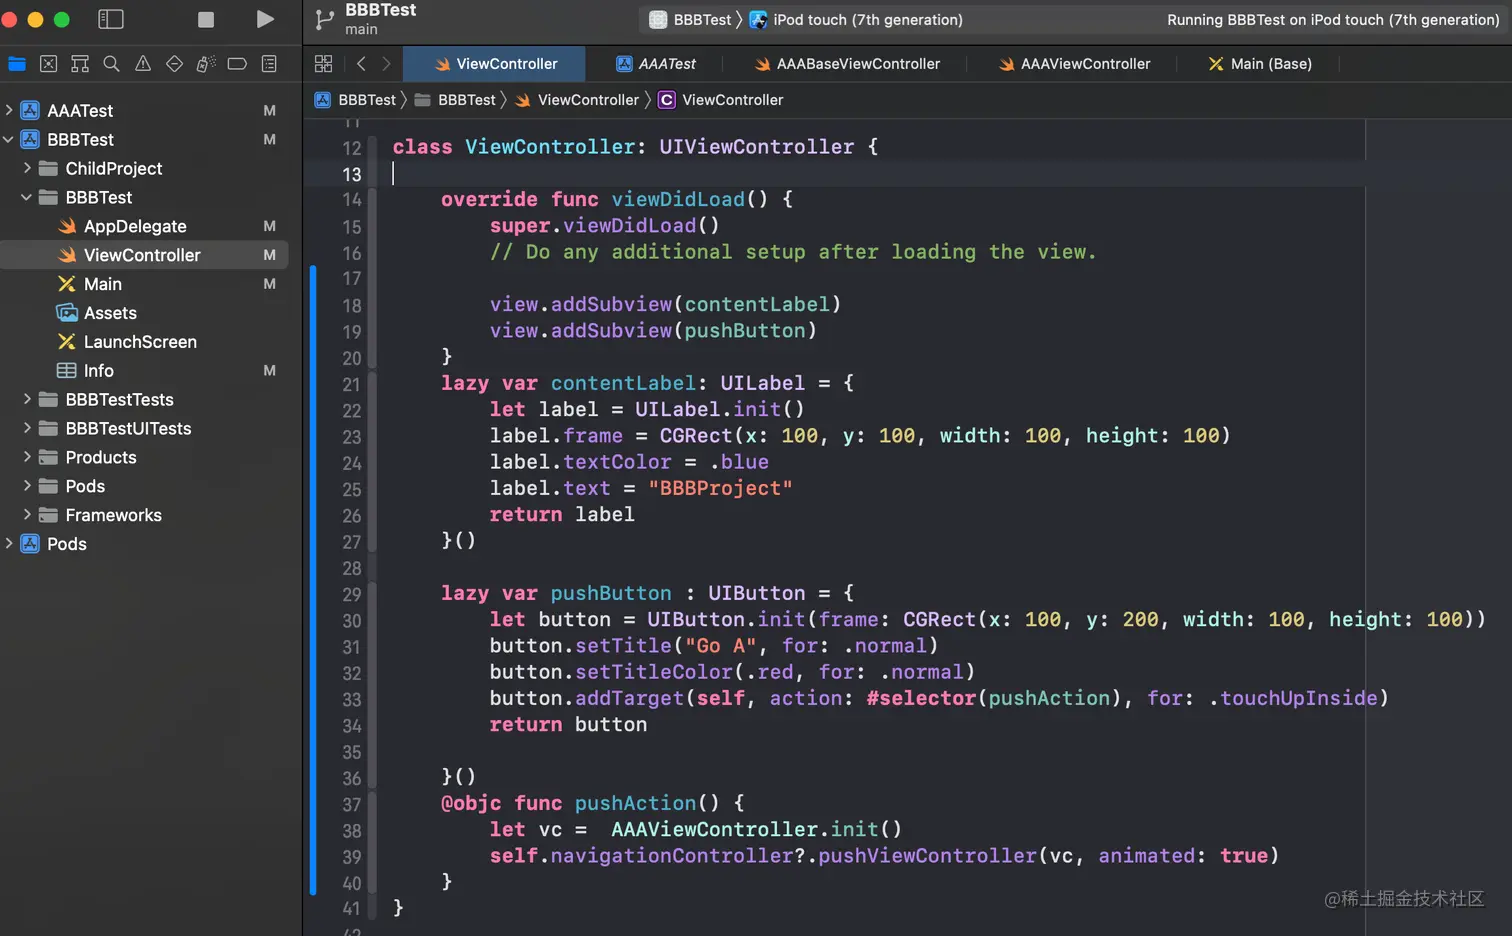The width and height of the screenshot is (1512, 936).
Task: Run the BBBTest scheme
Action: (x=265, y=19)
